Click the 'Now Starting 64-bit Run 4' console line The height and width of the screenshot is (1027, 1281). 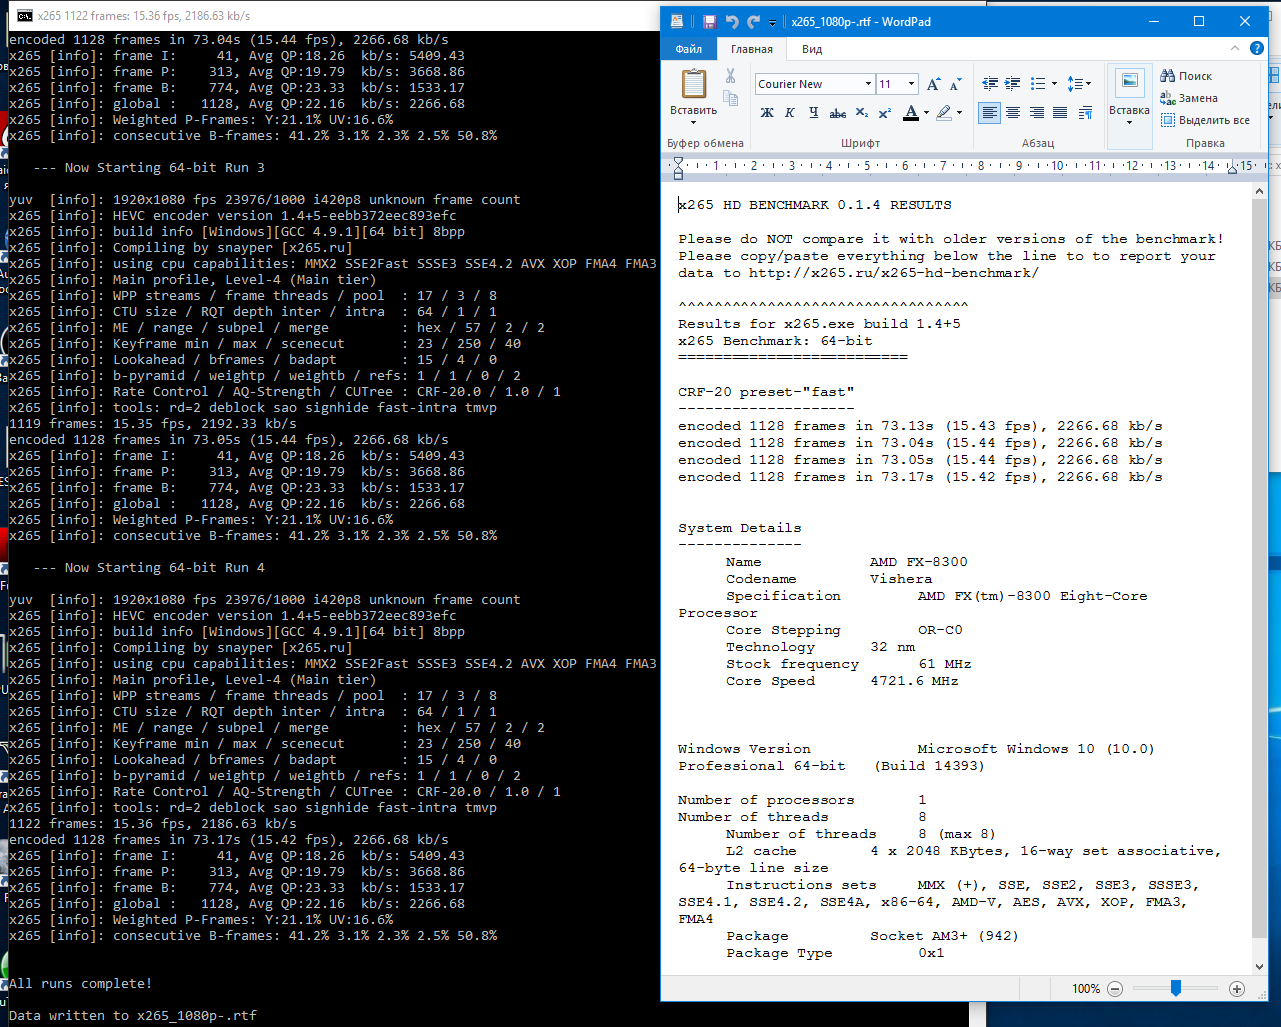[149, 568]
